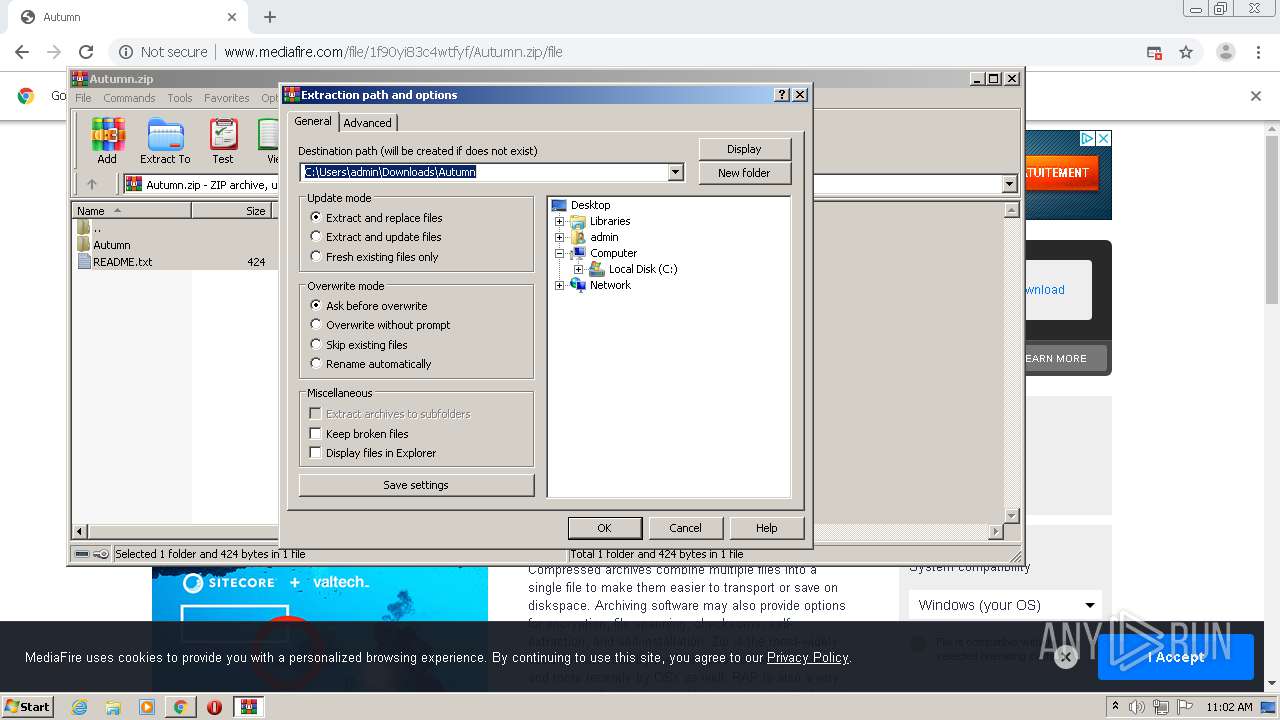This screenshot has width=1280, height=720.
Task: Open the Privacy Policy link
Action: tap(807, 657)
